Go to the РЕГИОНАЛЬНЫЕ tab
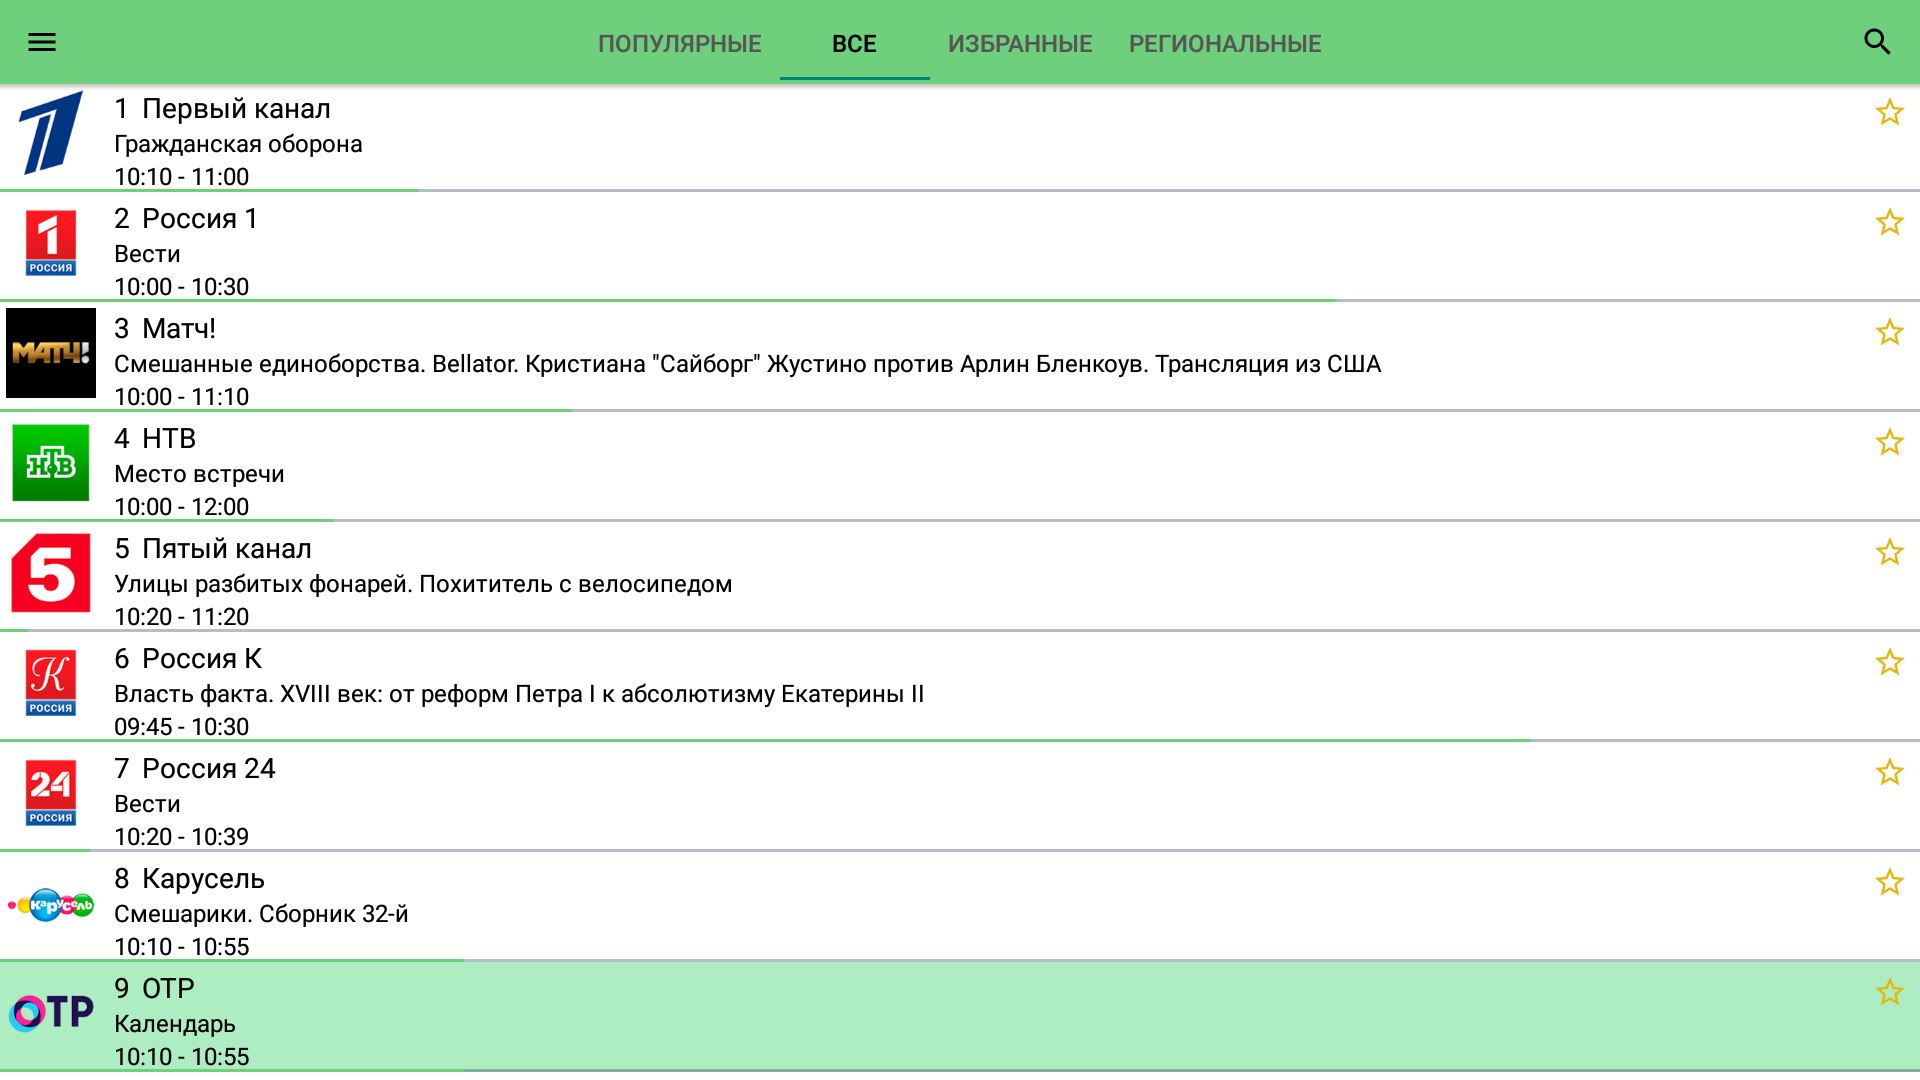Image resolution: width=1920 pixels, height=1080 pixels. pyautogui.click(x=1225, y=44)
